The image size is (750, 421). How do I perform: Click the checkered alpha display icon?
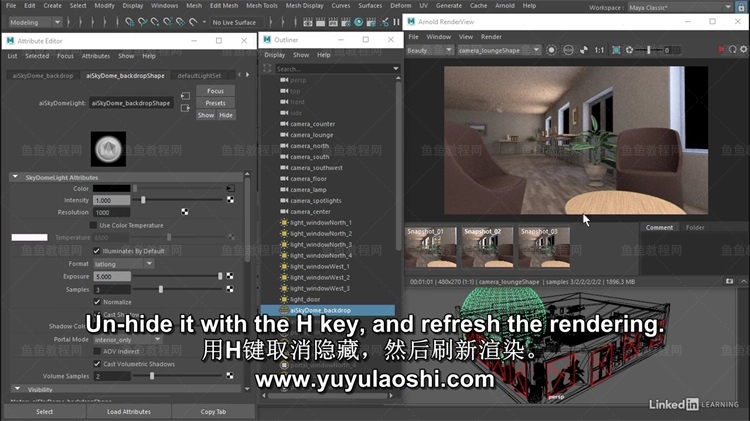[584, 50]
